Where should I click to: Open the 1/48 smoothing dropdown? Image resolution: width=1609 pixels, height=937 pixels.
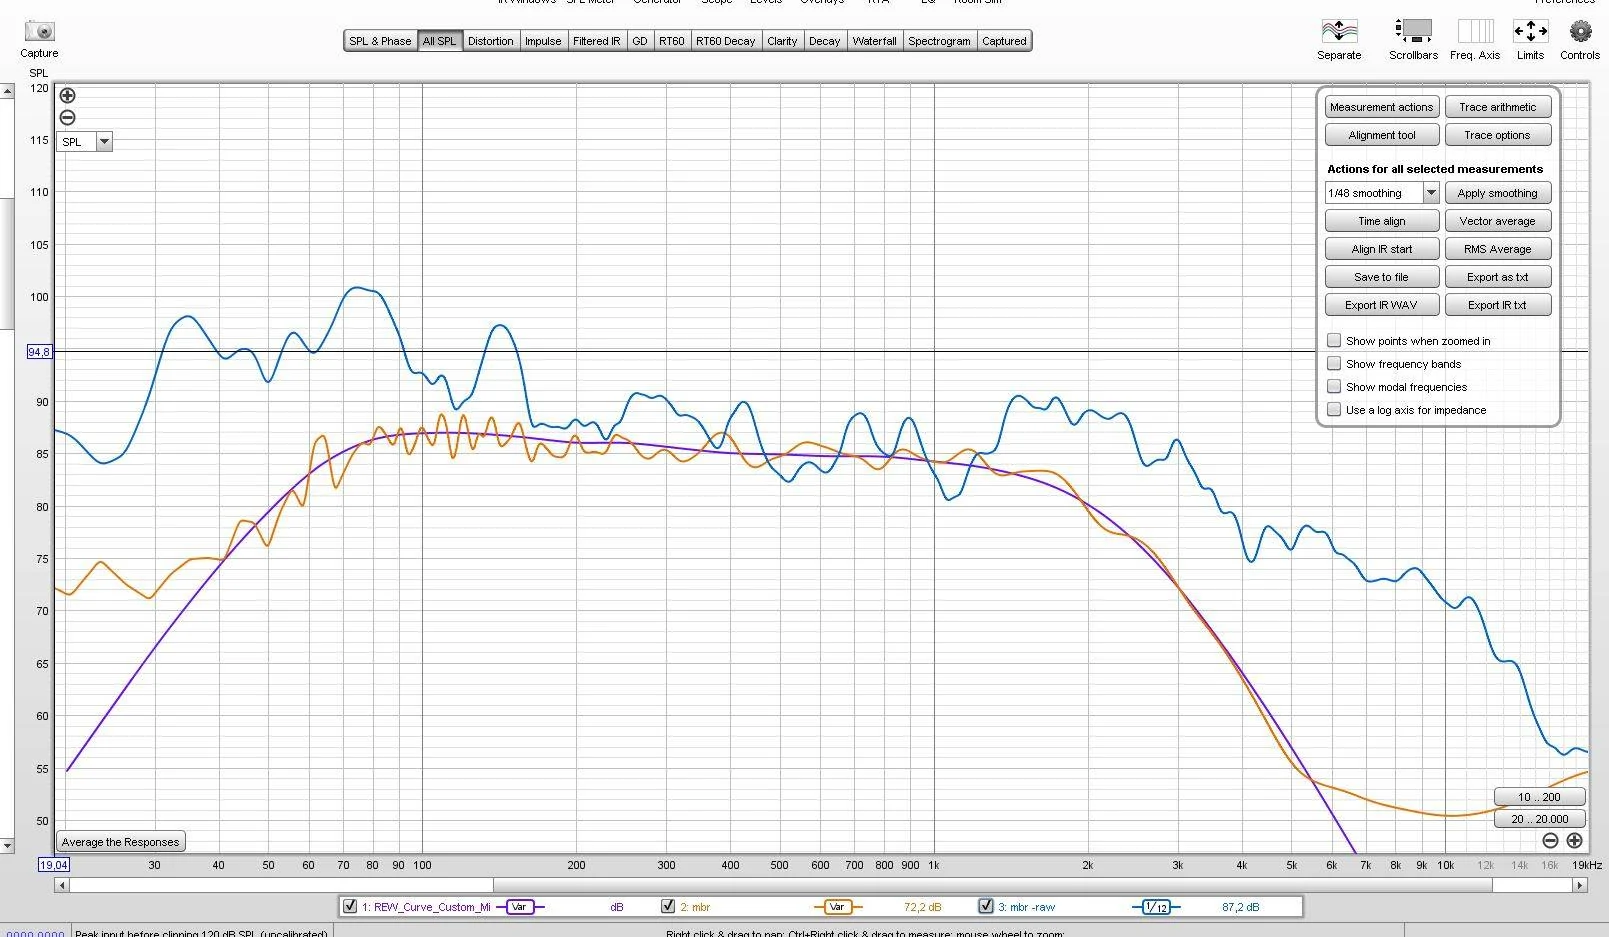point(1431,193)
